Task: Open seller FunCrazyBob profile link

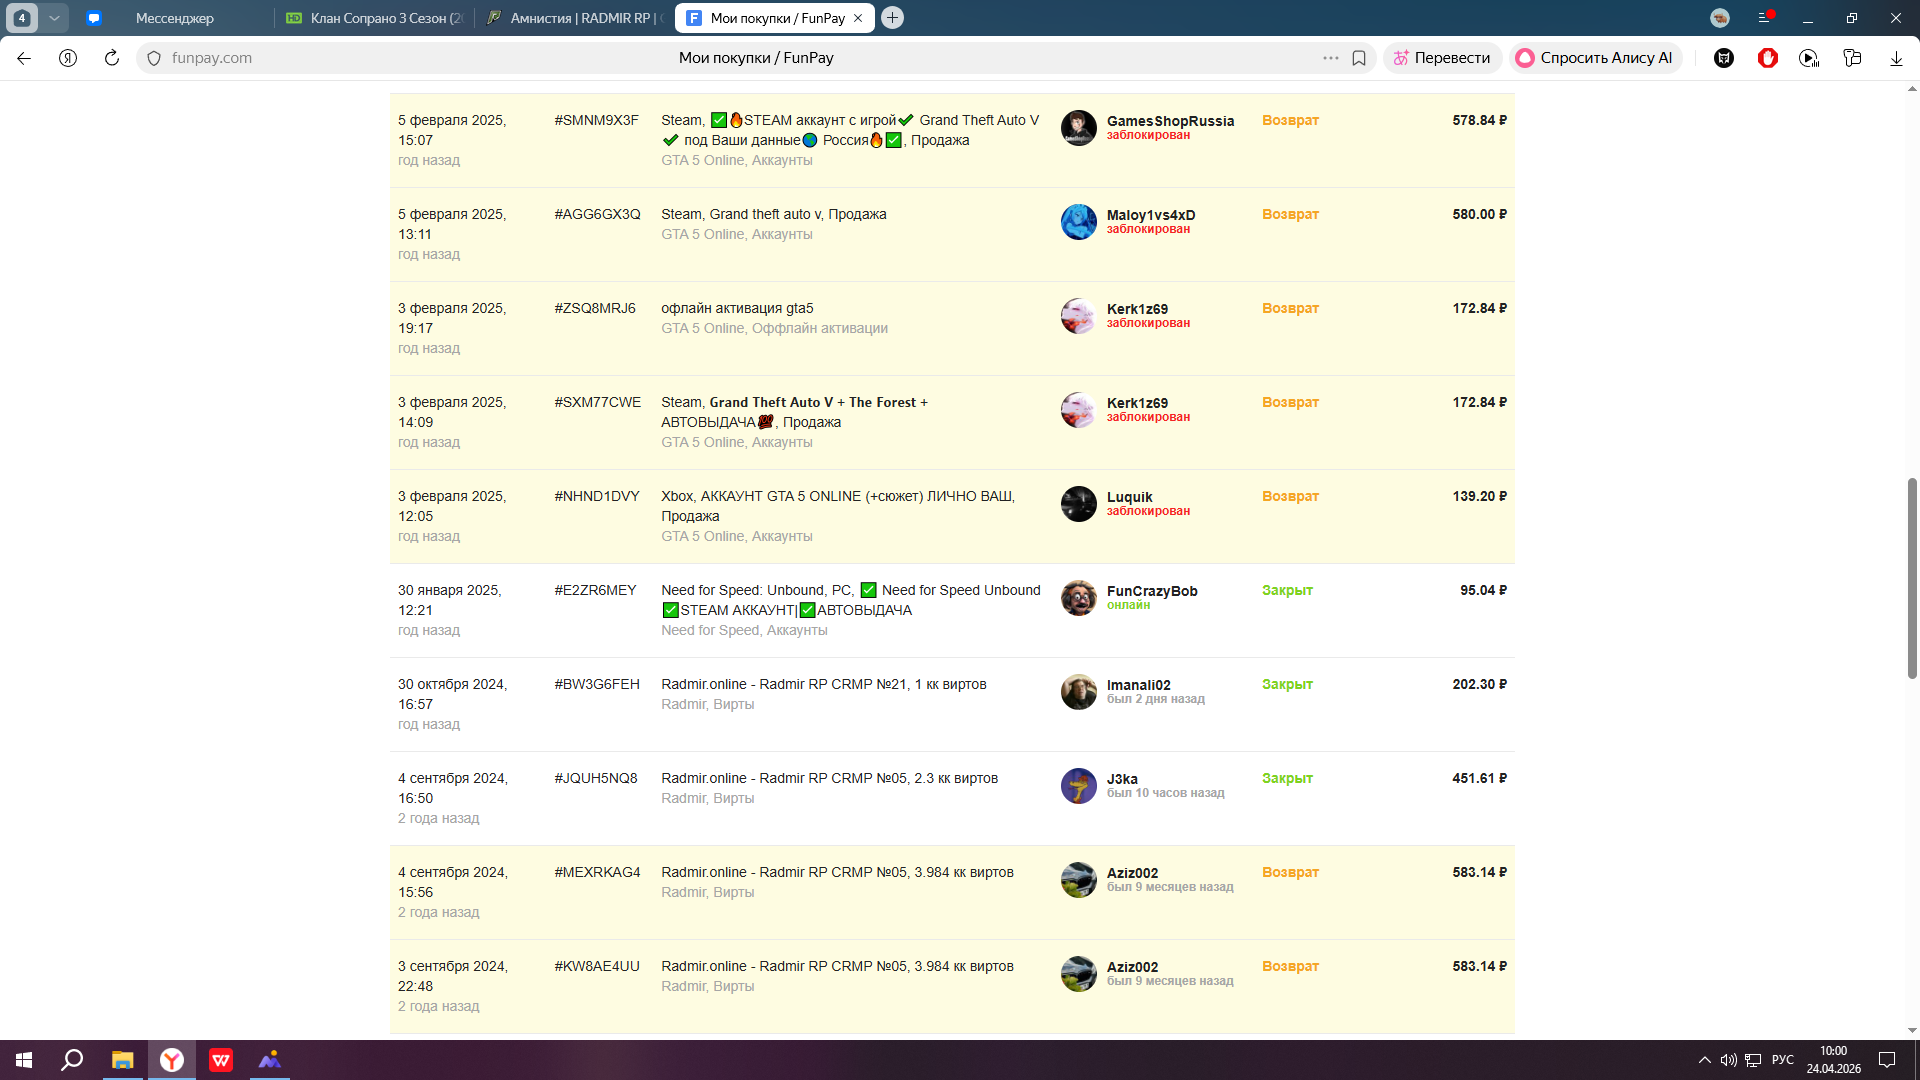Action: click(1151, 591)
